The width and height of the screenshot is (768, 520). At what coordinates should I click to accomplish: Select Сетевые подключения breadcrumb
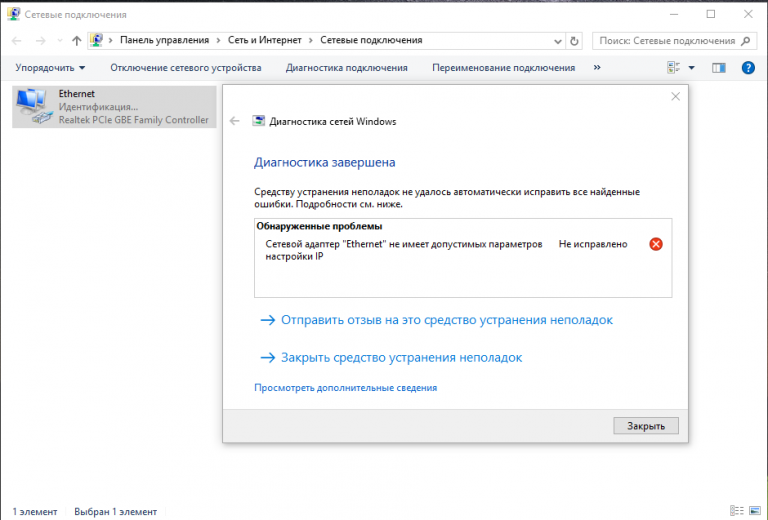371,40
